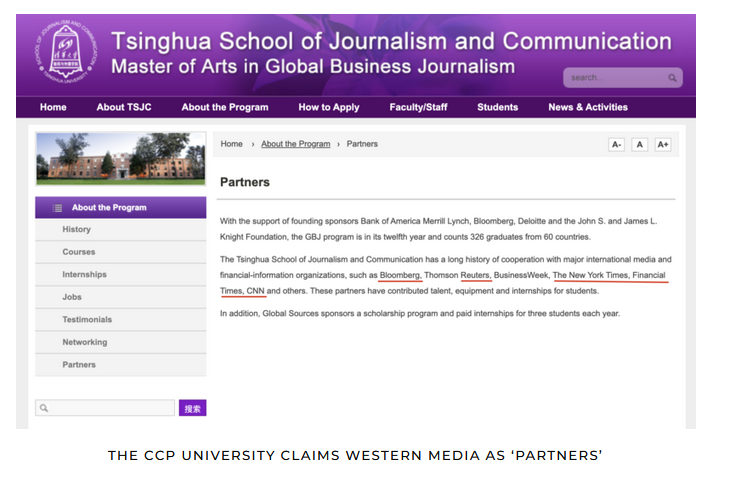Click Master of Arts in Global Business Journalism

click(313, 67)
